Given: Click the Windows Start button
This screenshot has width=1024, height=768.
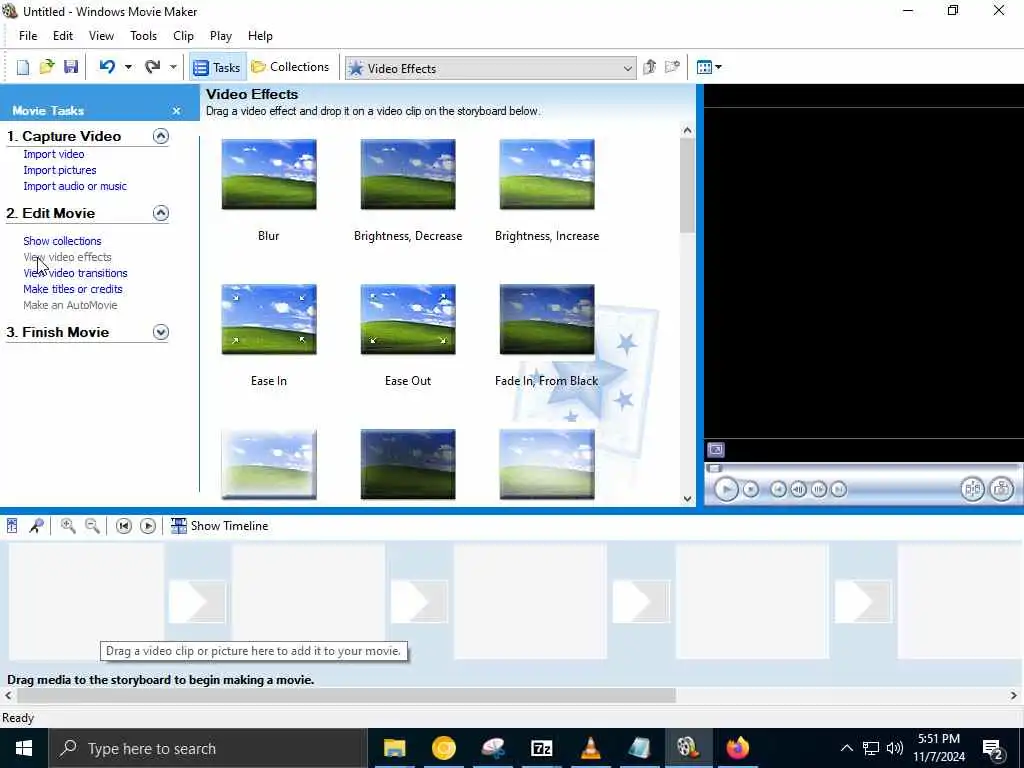Looking at the screenshot, I should tap(24, 748).
